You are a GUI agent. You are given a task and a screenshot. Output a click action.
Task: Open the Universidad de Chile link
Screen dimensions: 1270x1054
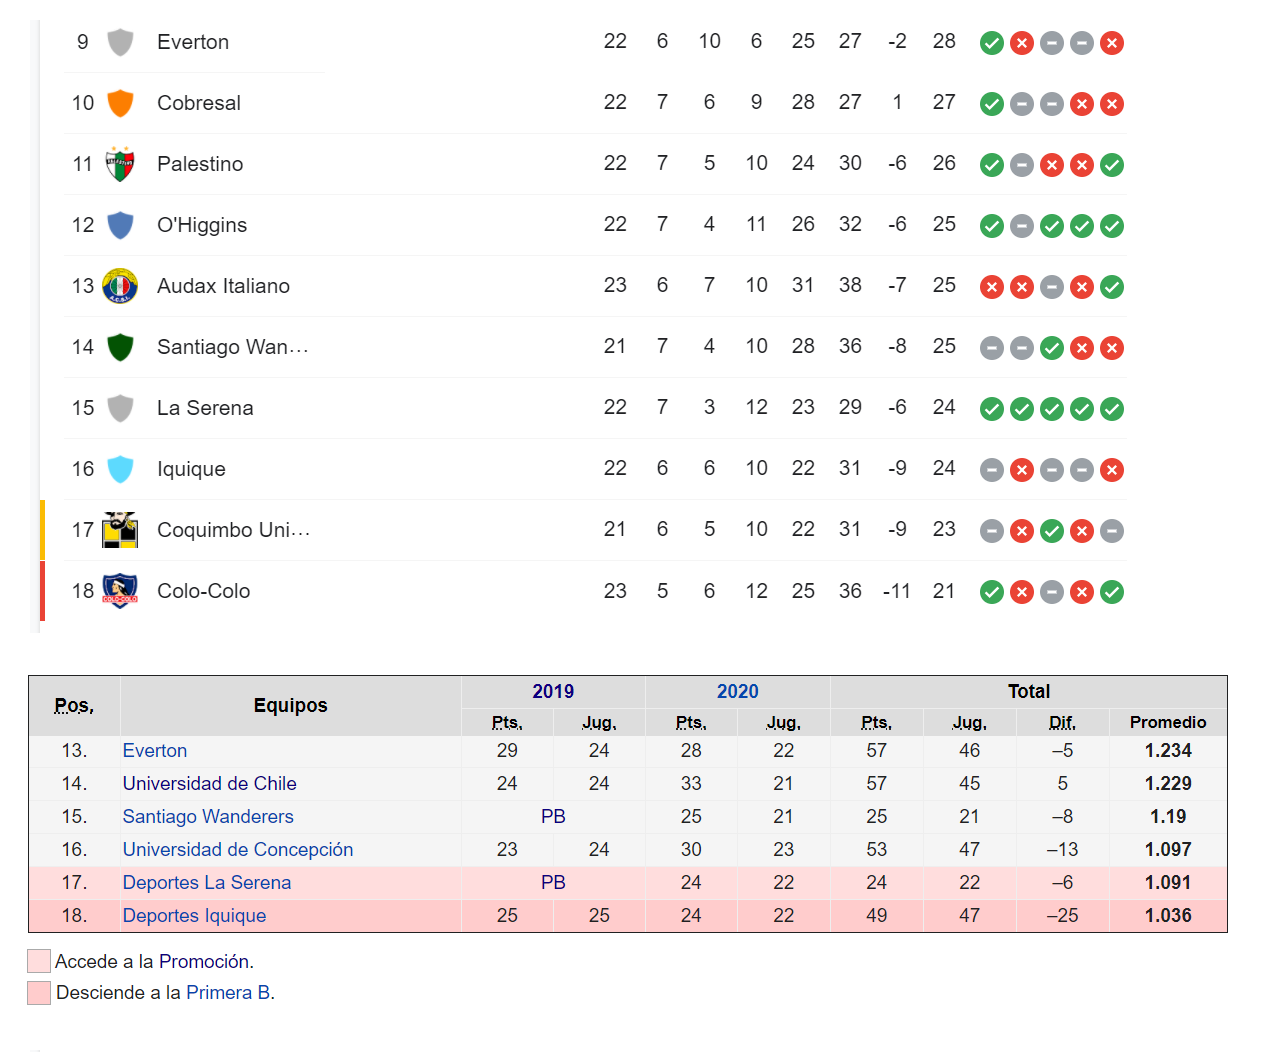[209, 783]
